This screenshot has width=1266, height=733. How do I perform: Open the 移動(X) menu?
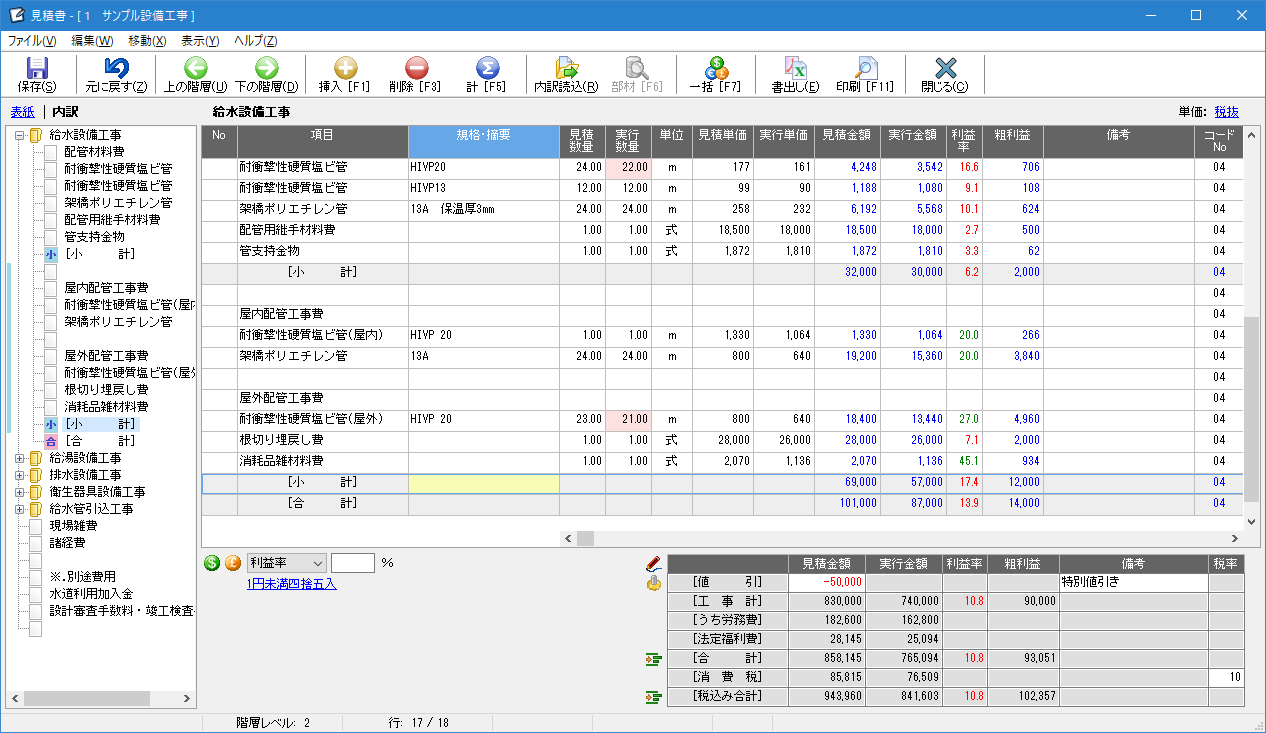(147, 41)
